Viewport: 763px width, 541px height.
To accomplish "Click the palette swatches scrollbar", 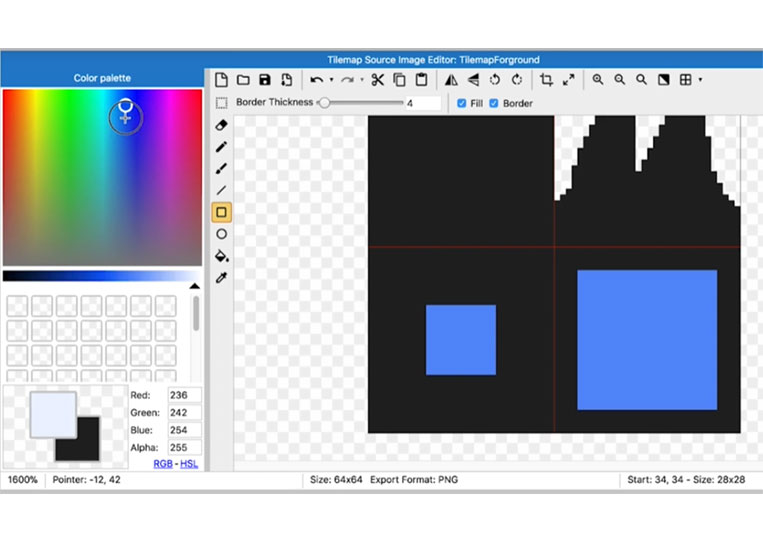I will (196, 314).
